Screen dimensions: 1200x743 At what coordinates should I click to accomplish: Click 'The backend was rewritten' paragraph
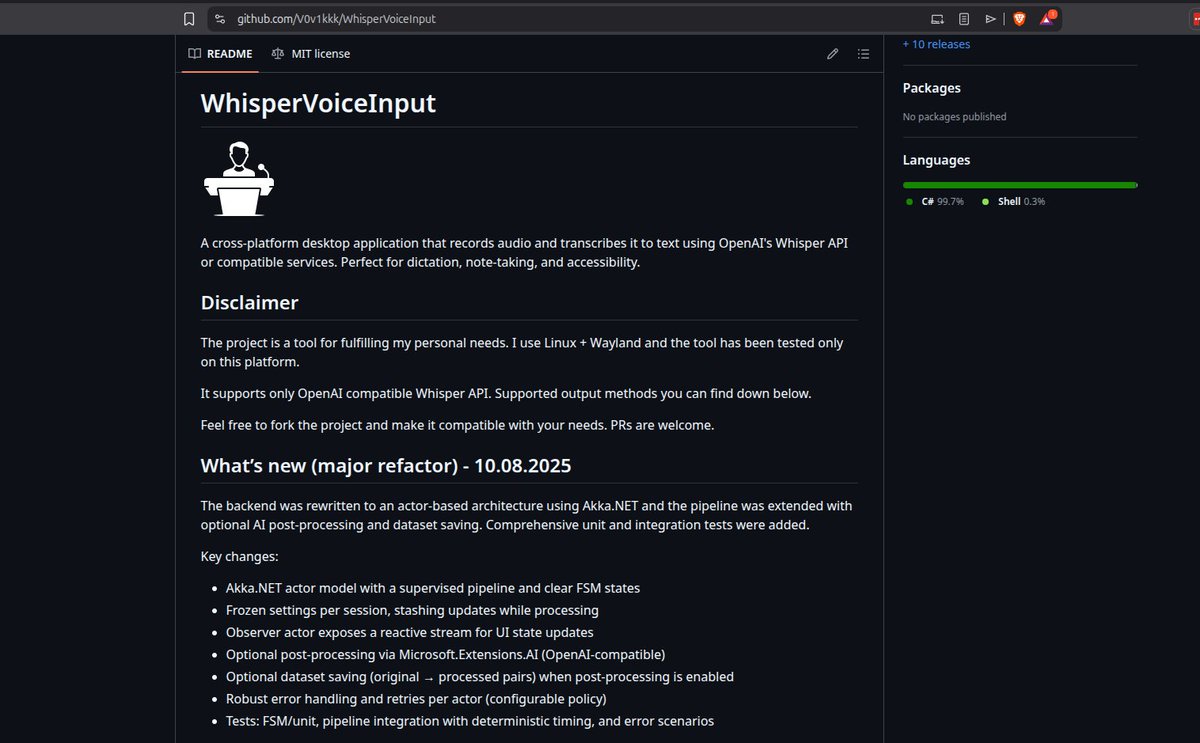point(527,515)
